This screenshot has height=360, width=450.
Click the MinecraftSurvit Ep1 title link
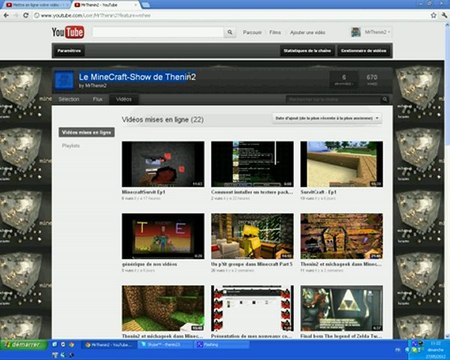143,192
